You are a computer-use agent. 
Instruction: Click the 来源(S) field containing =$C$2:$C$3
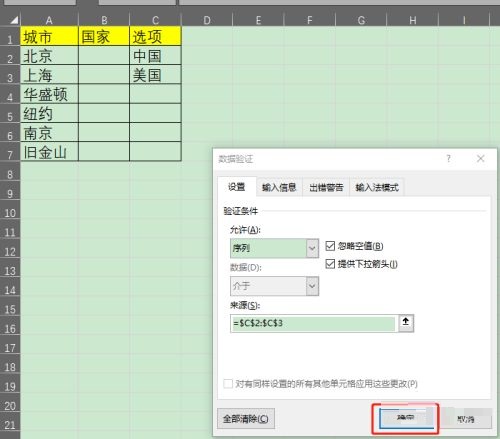(x=314, y=323)
